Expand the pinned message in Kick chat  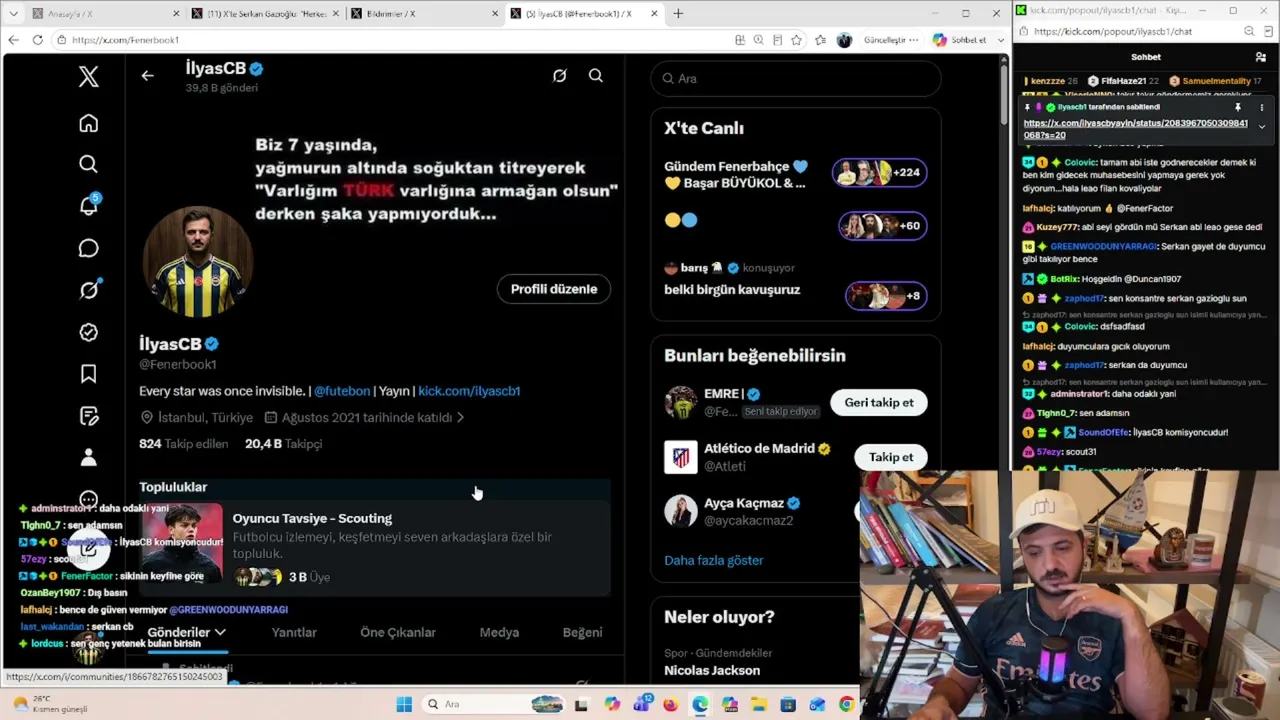pyautogui.click(x=1261, y=127)
